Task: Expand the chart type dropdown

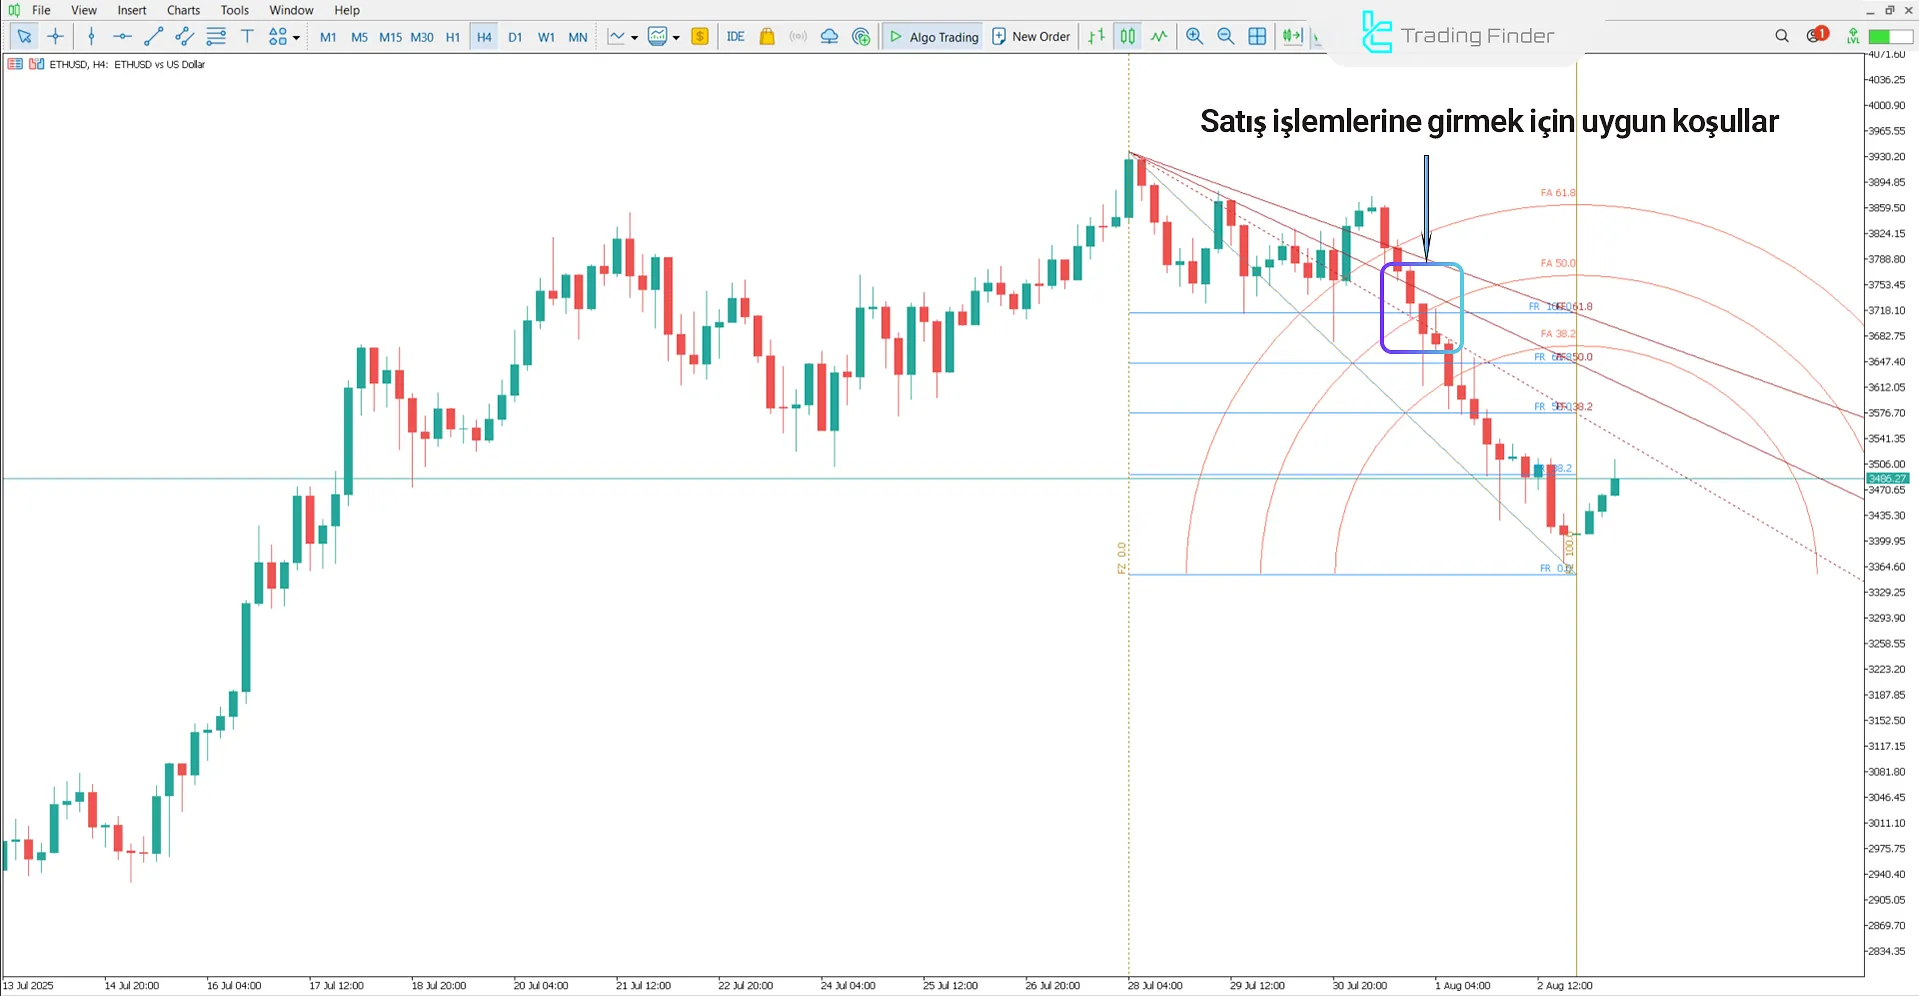Action: [x=633, y=36]
